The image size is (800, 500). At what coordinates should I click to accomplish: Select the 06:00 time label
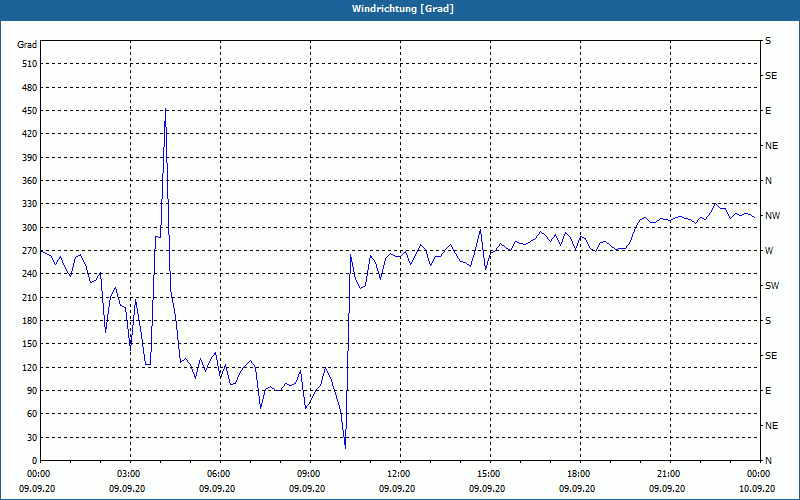(220, 474)
